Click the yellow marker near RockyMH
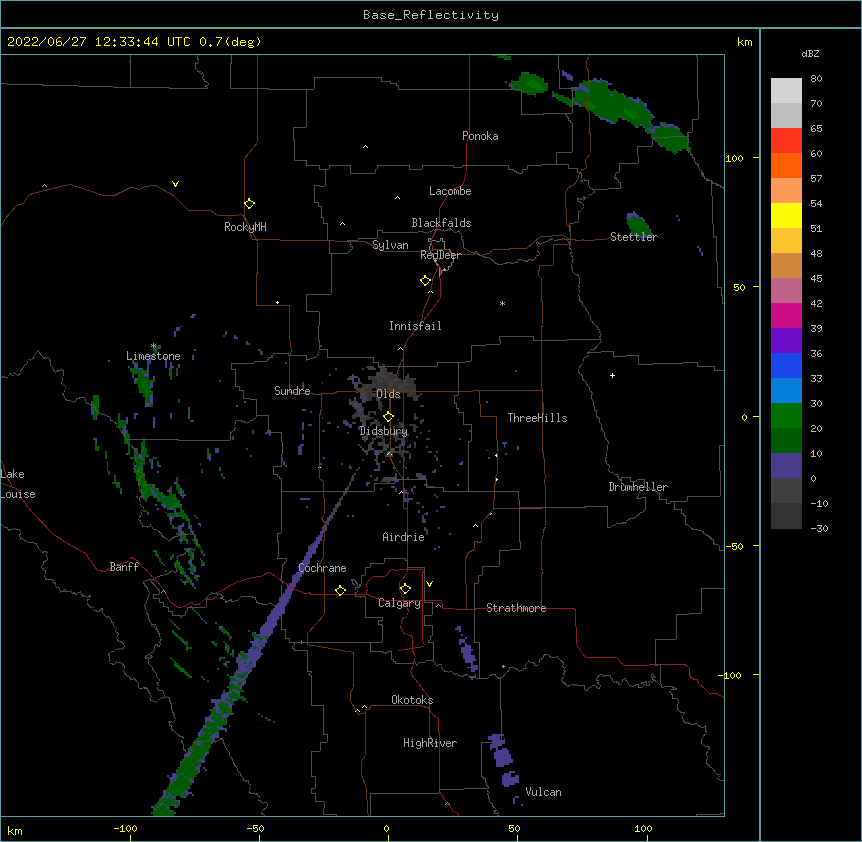 250,203
